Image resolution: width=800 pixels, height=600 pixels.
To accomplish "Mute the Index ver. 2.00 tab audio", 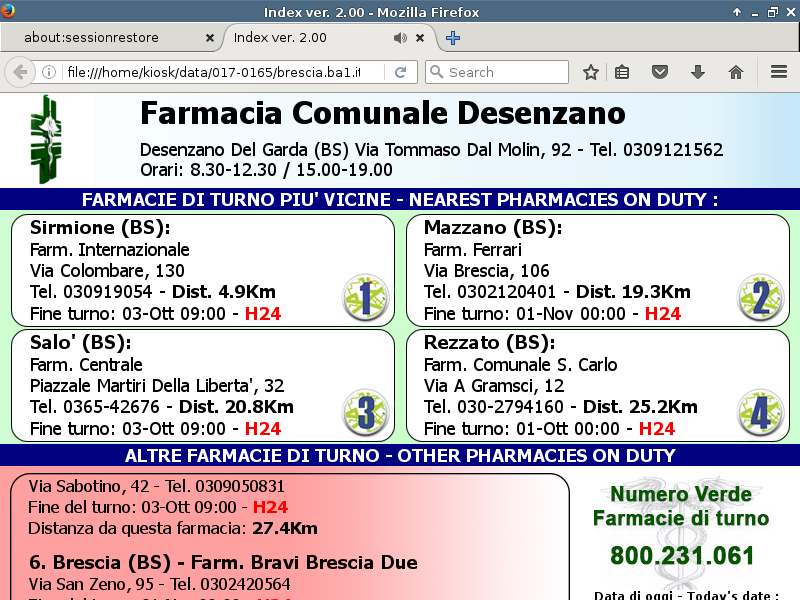I will tap(400, 38).
